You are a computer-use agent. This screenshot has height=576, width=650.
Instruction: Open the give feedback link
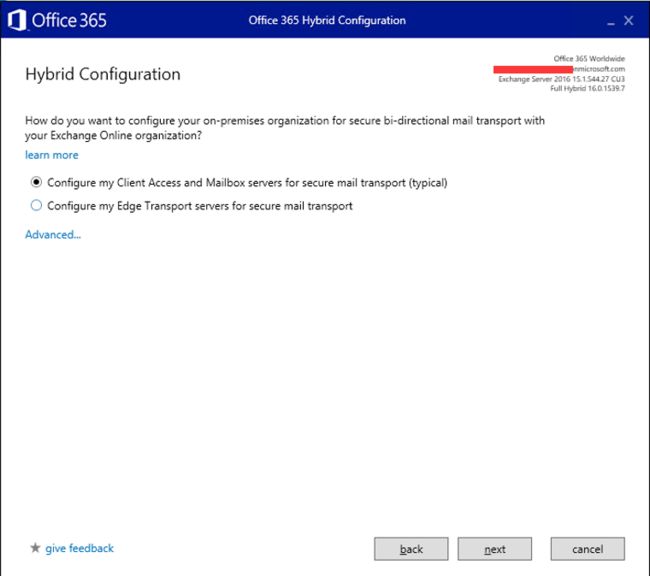79,548
